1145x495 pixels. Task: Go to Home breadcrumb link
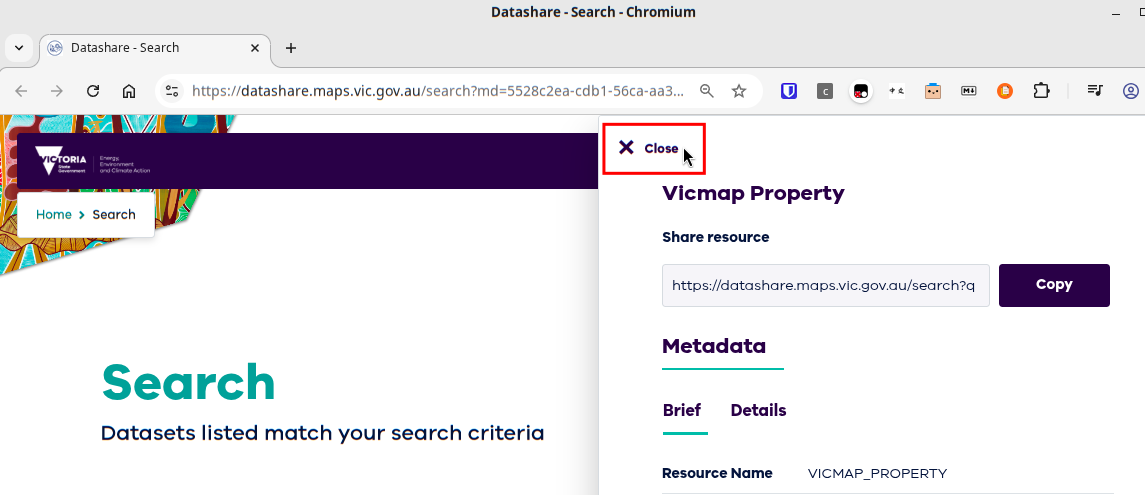click(54, 215)
